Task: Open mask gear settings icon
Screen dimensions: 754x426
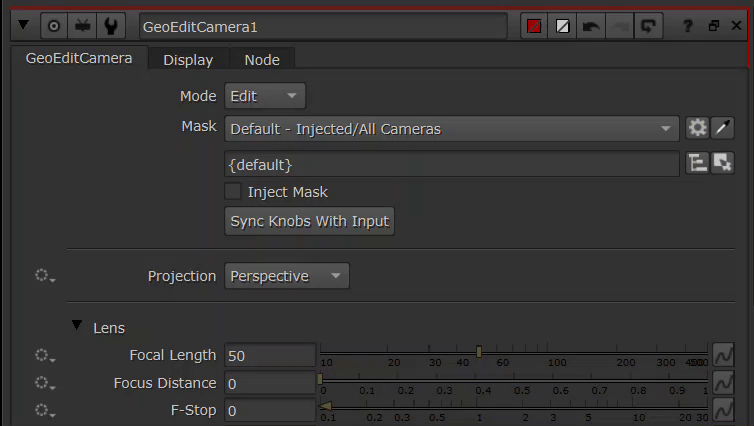Action: pos(697,128)
